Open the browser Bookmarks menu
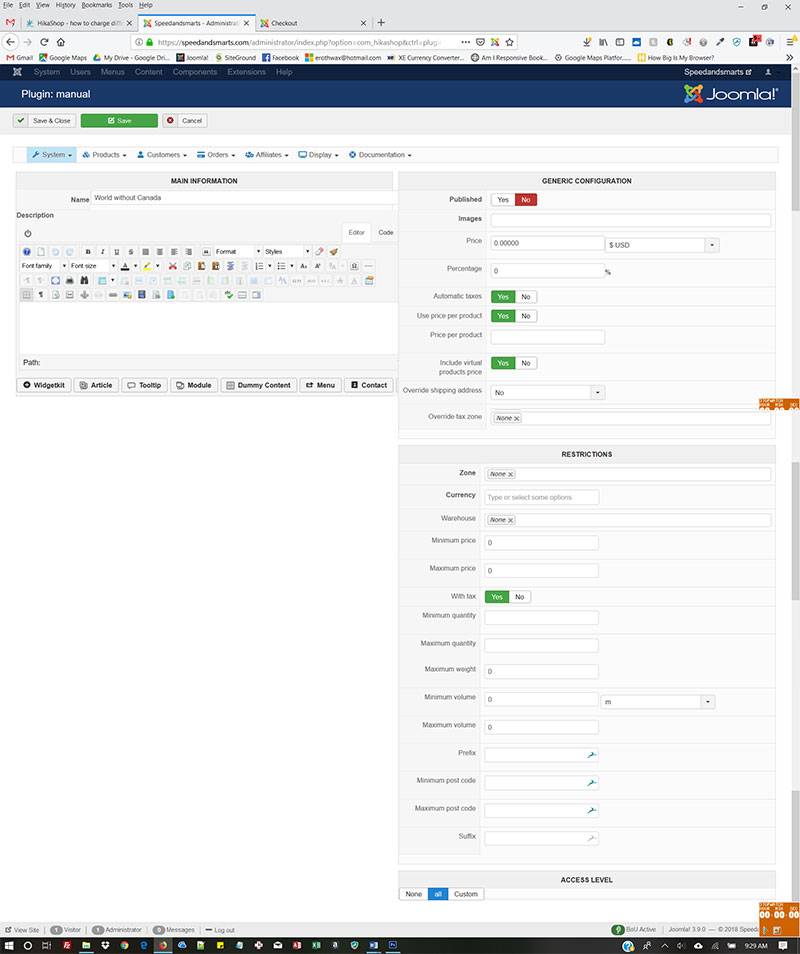Screen dimensions: 800x954 point(97,5)
